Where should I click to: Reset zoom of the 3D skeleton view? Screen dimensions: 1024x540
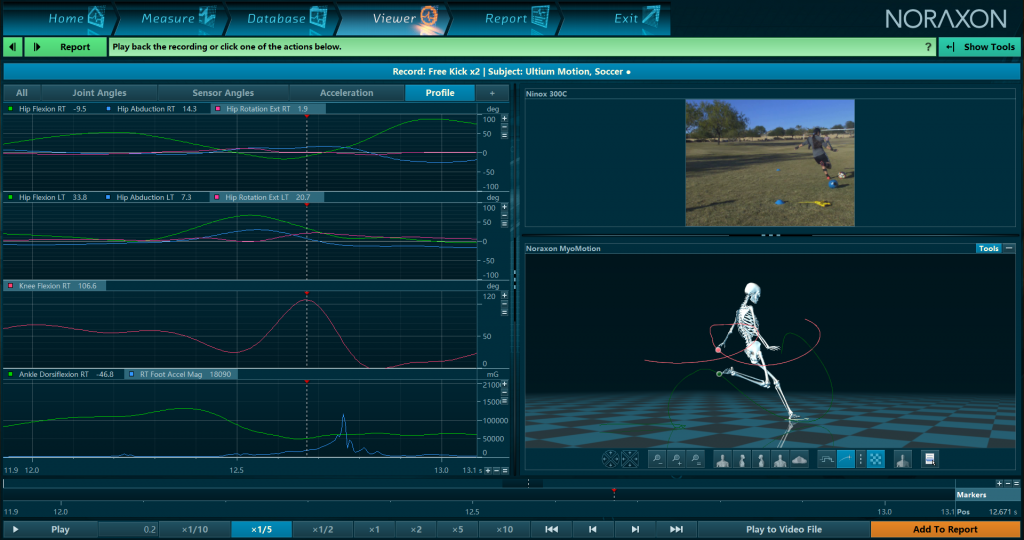(x=696, y=459)
